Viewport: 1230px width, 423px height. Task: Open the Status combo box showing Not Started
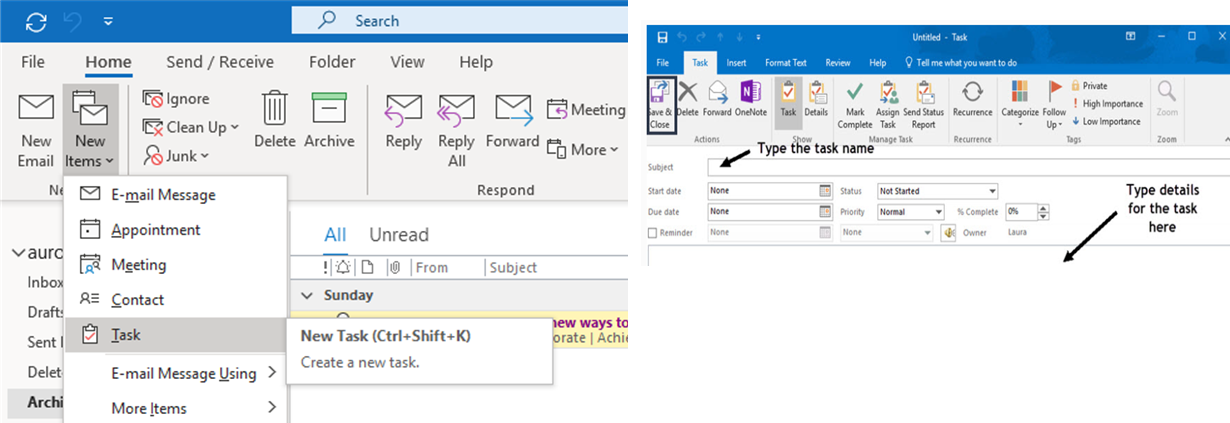(x=937, y=191)
